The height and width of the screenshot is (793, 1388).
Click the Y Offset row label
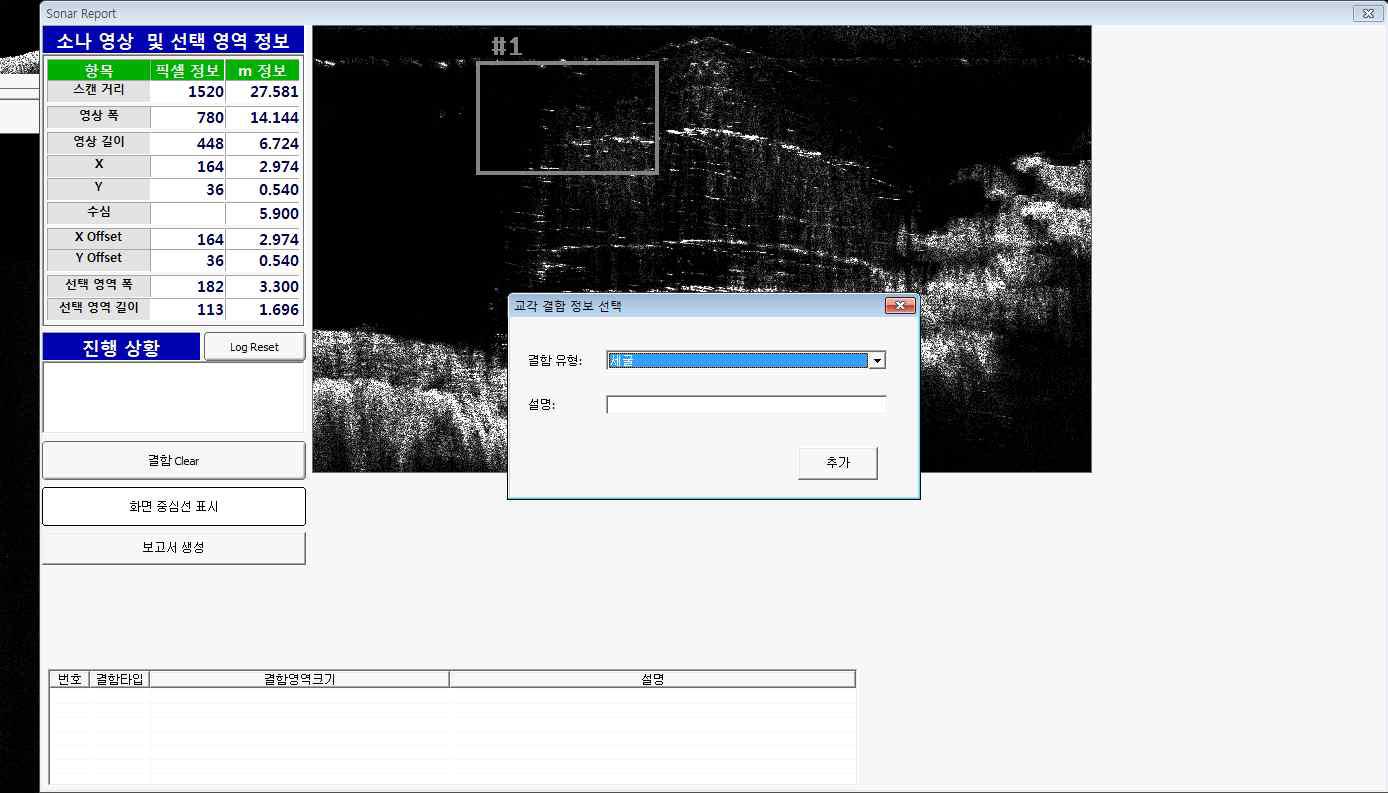(x=98, y=258)
